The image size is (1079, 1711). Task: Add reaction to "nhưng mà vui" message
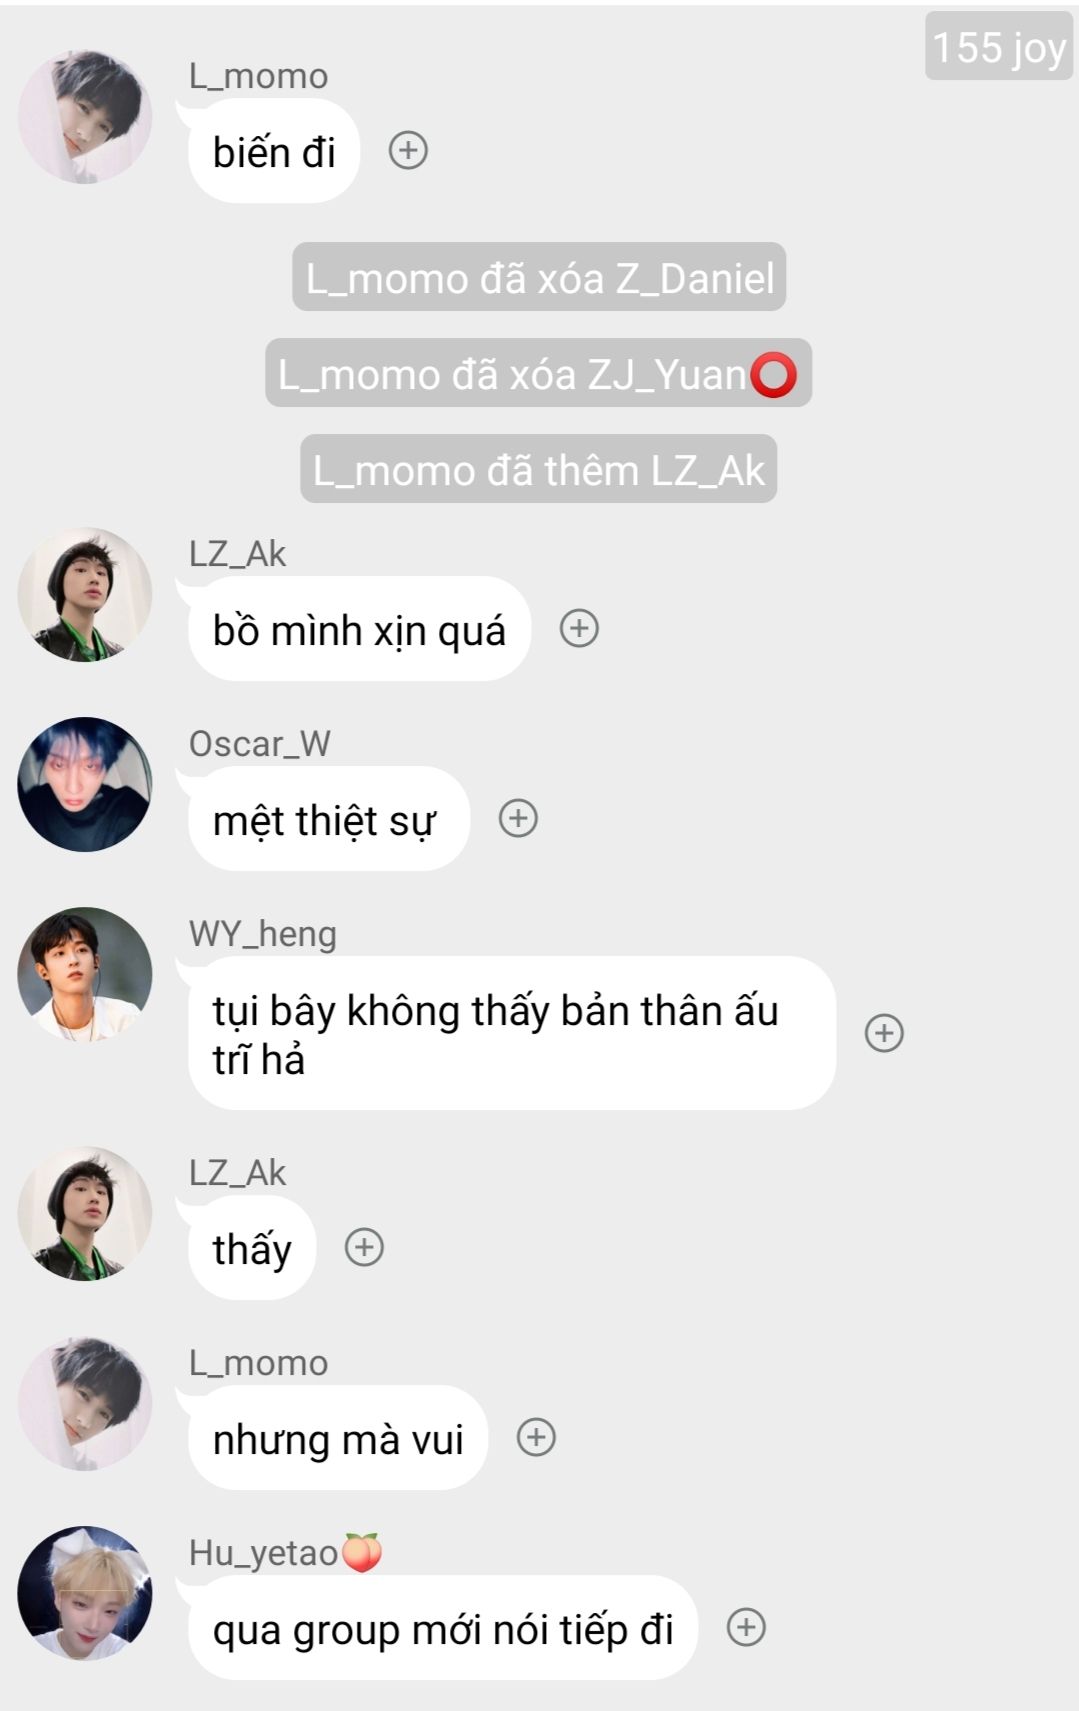536,1438
